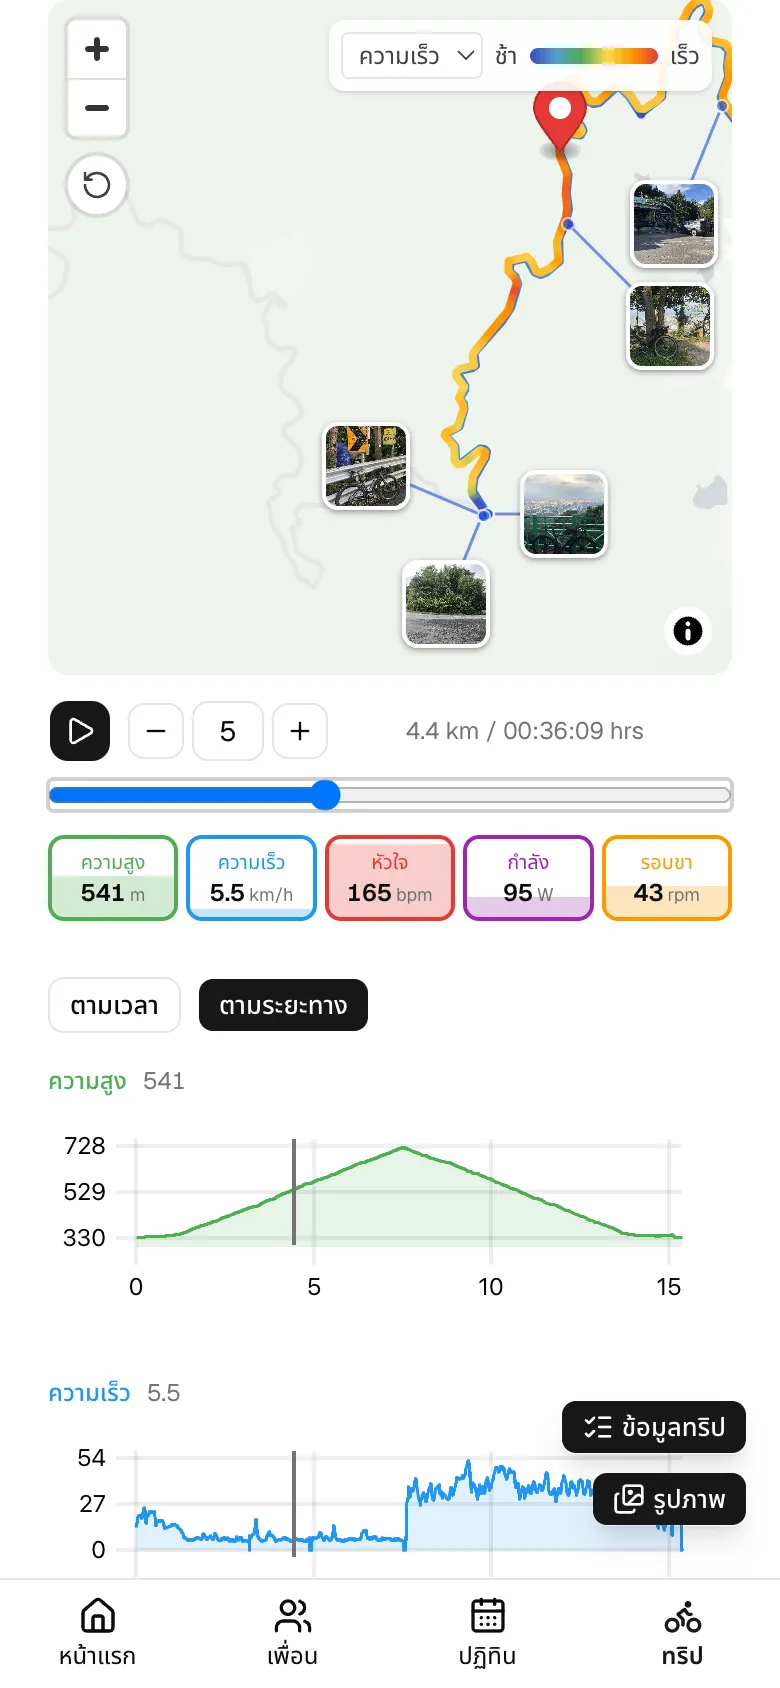The height and width of the screenshot is (1688, 780).
Task: Switch to the ตามระยะทาง chart view
Action: (x=283, y=1005)
